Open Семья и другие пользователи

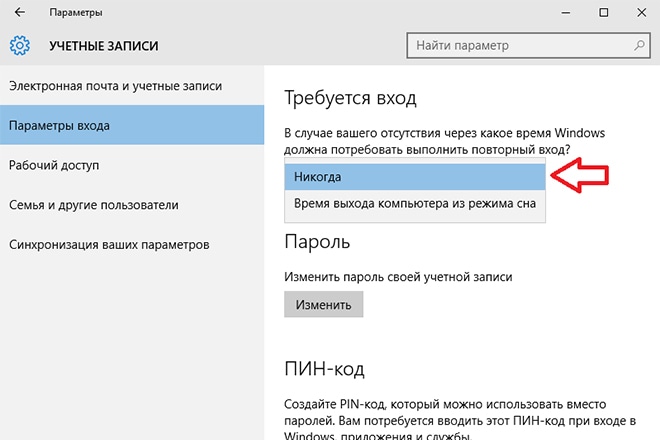click(x=93, y=205)
